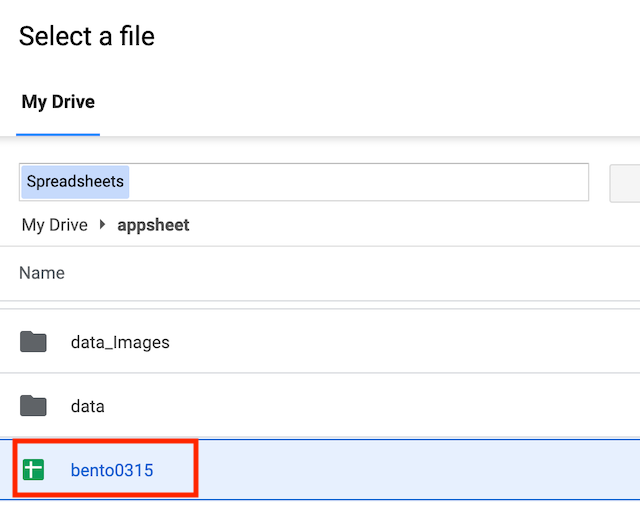Open the data folder name

pos(87,407)
